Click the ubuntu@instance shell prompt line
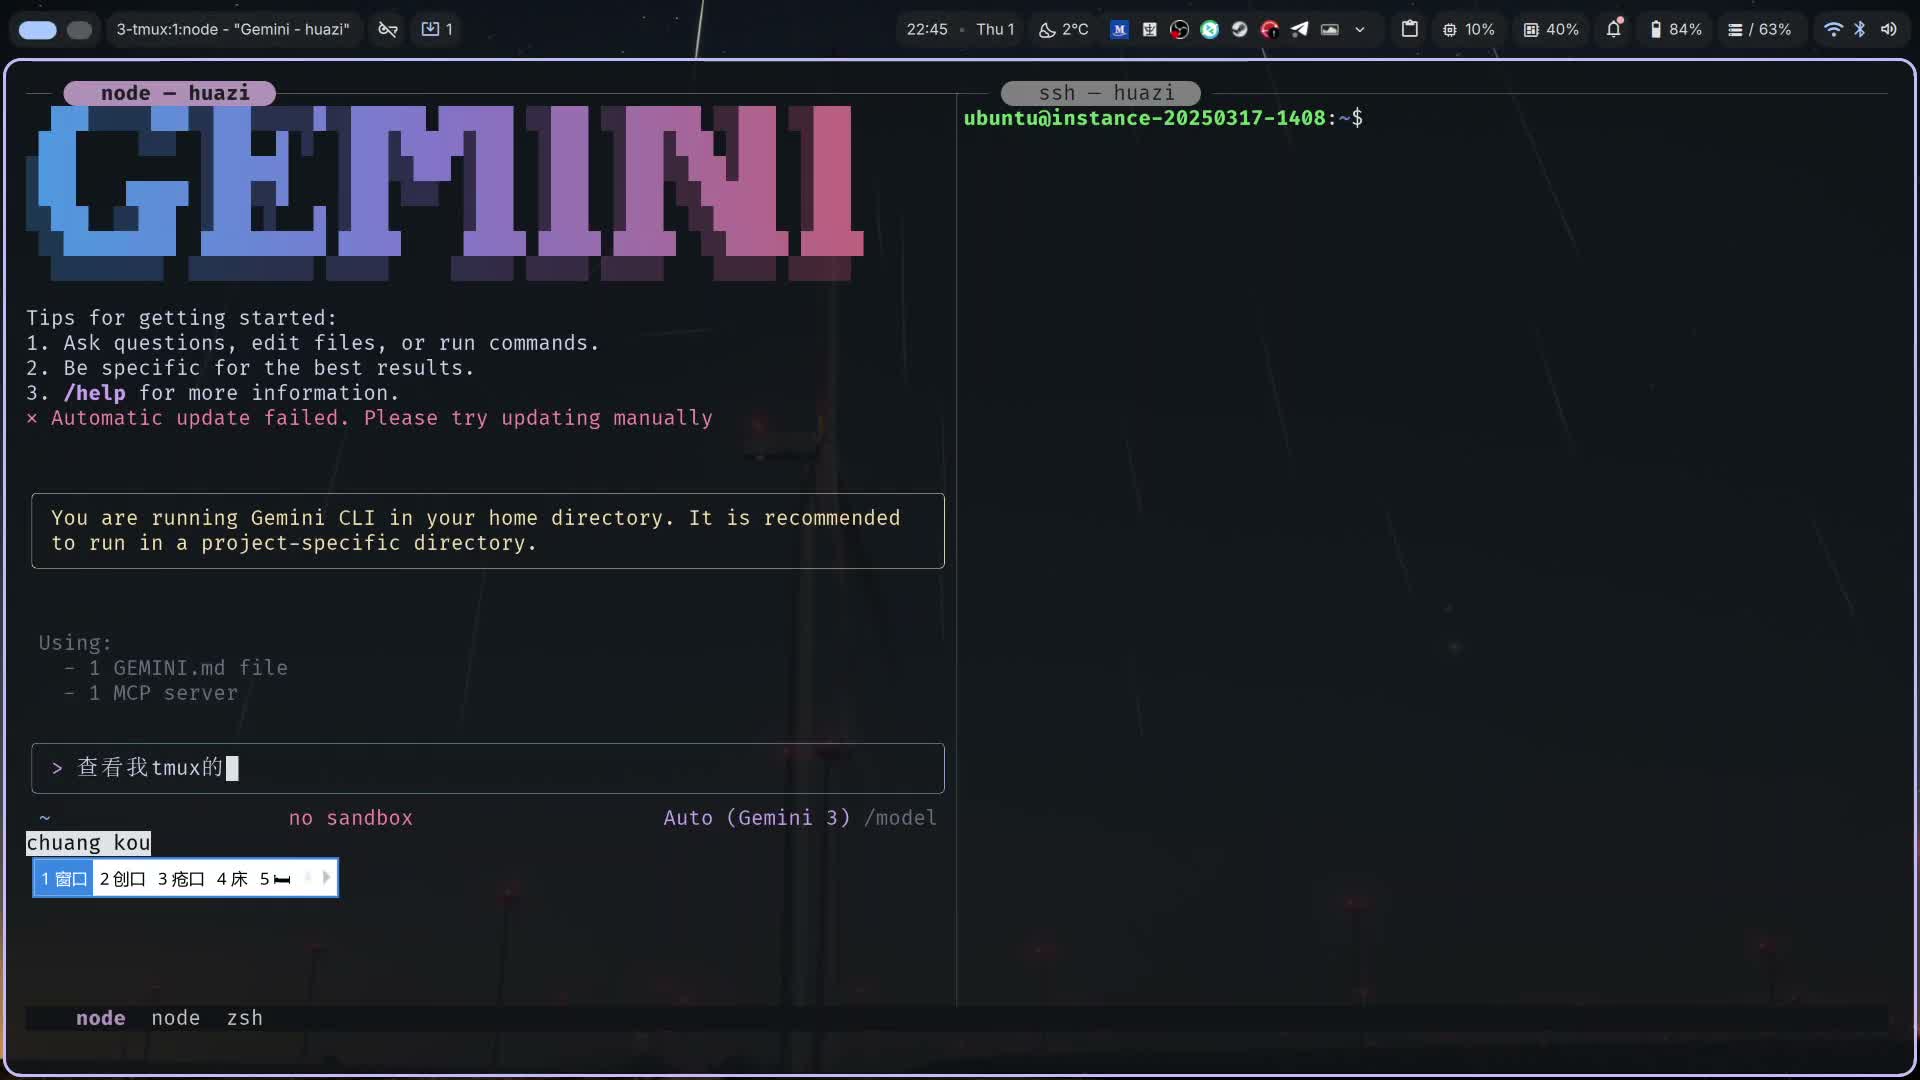 (x=1163, y=118)
